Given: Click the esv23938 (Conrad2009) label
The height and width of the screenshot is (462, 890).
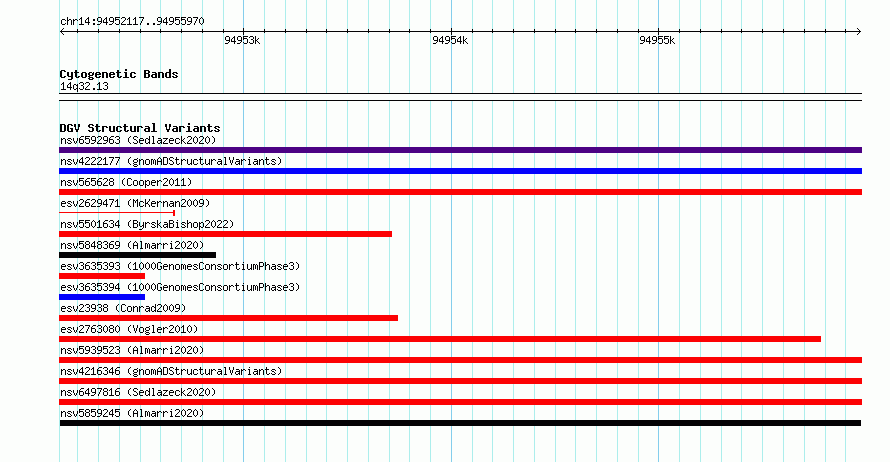Looking at the screenshot, I should pyautogui.click(x=123, y=308).
